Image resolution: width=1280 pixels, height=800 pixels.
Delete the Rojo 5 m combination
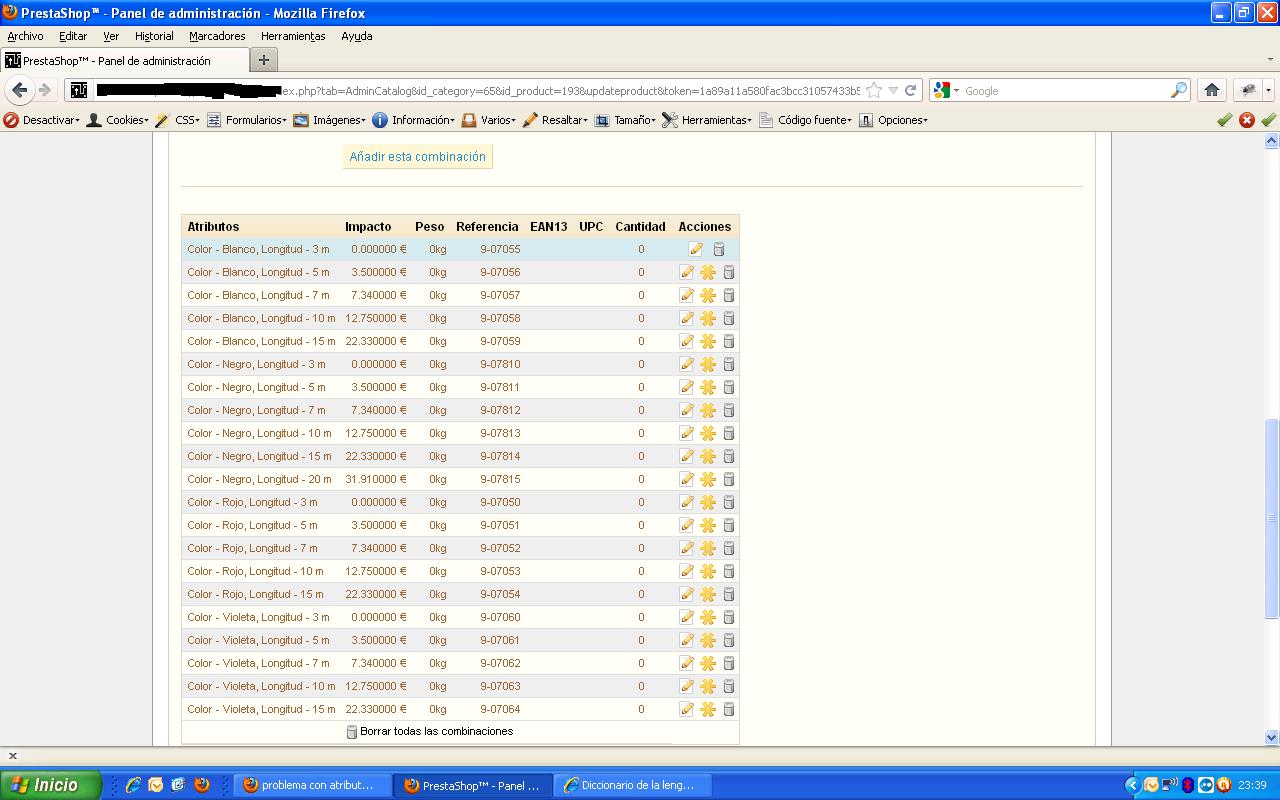pyautogui.click(x=729, y=525)
